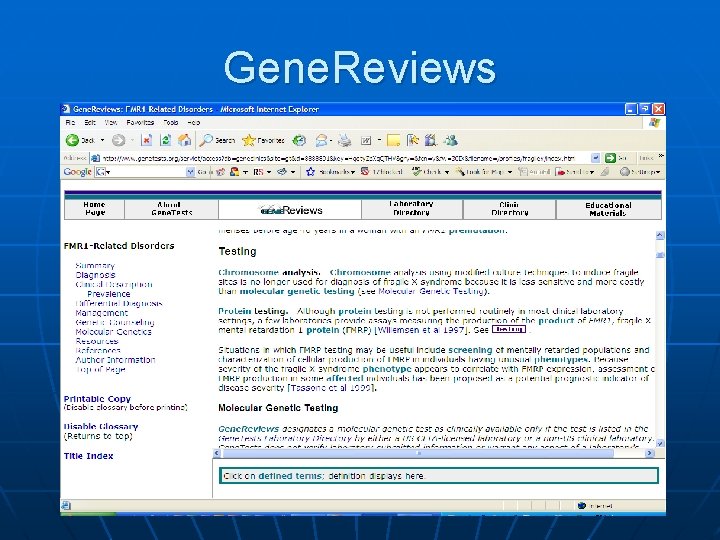Viewport: 720px width, 540px height.
Task: Click the Google toolbar Settings icon
Action: click(624, 172)
